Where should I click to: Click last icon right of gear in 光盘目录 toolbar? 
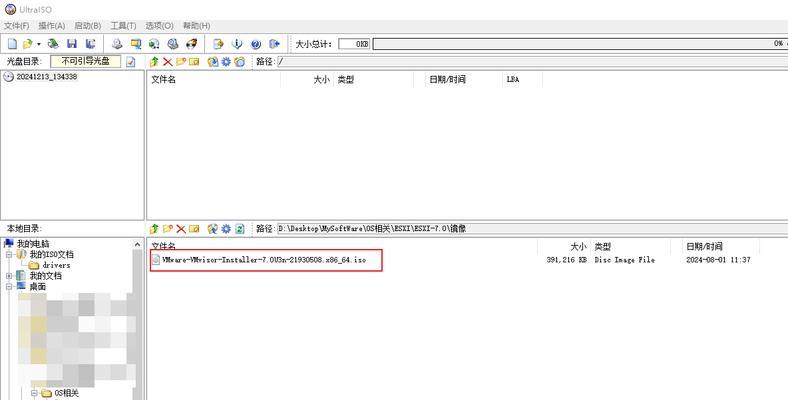tap(240, 61)
